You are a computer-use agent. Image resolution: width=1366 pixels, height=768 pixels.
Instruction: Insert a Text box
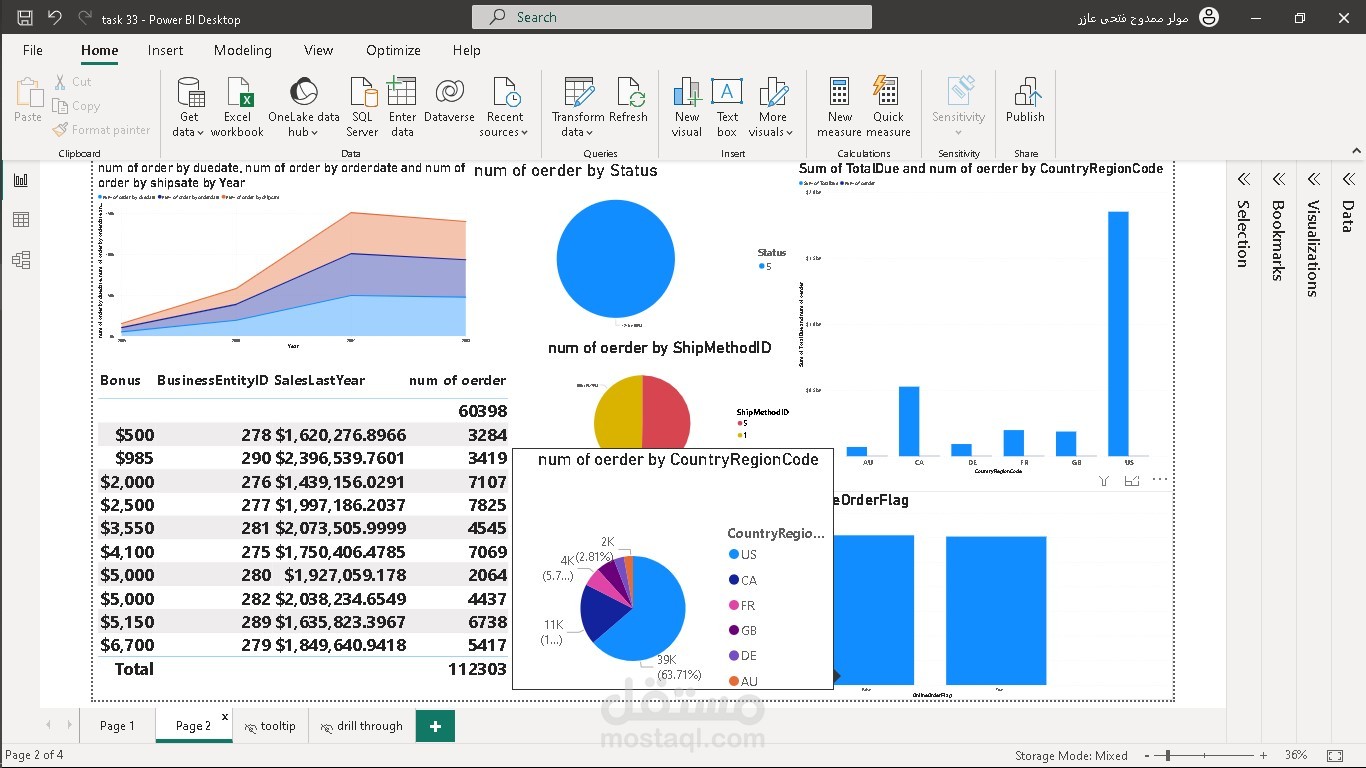726,105
